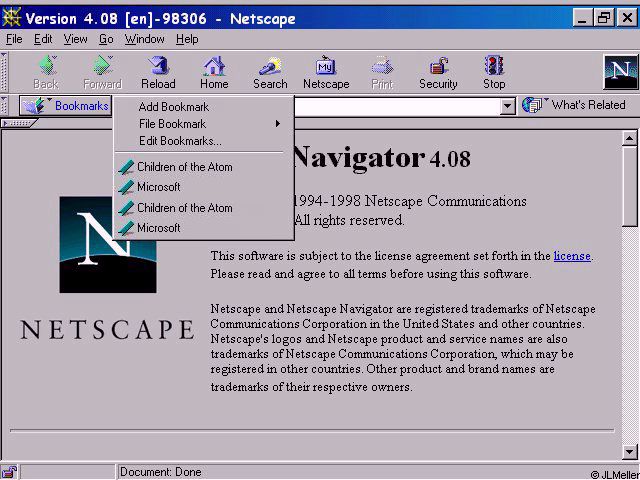Screen dimensions: 640x480
Task: Open the Security info button
Action: tap(438, 73)
